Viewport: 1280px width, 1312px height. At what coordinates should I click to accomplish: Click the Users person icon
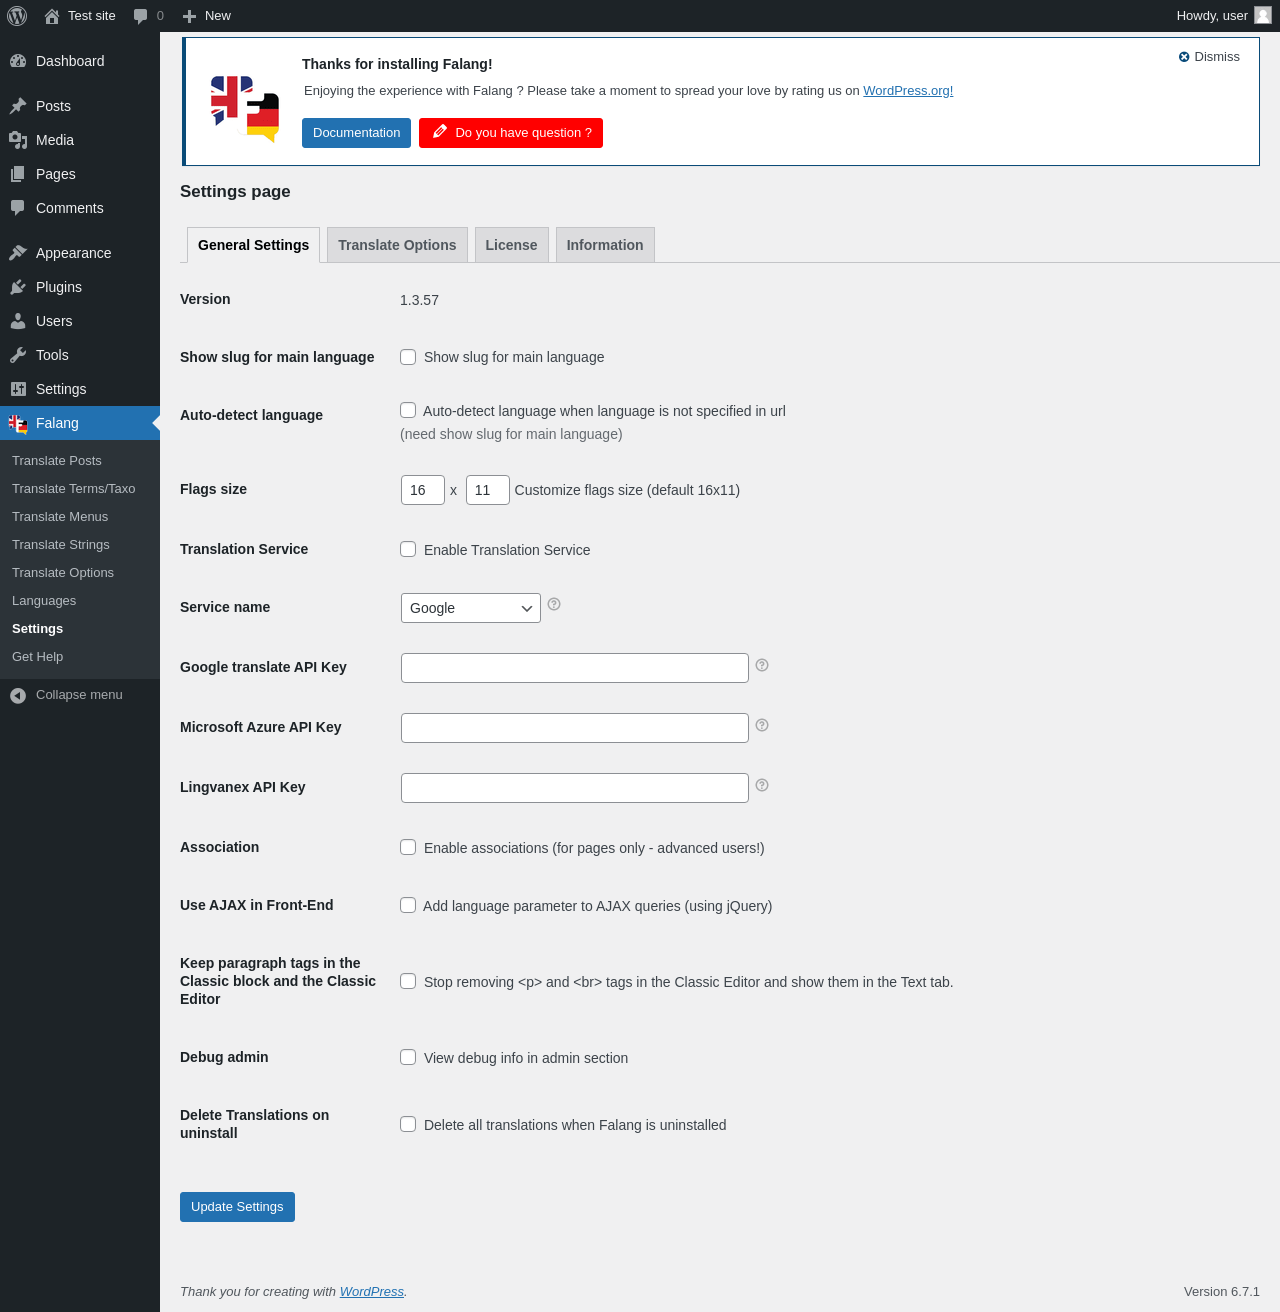18,321
